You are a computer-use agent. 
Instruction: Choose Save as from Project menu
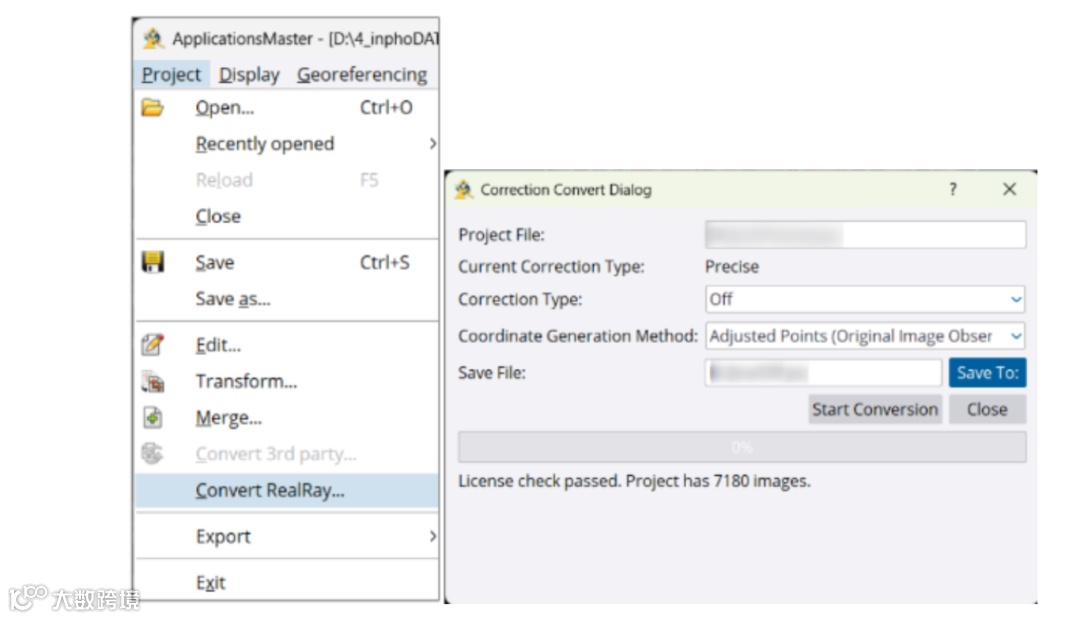233,298
